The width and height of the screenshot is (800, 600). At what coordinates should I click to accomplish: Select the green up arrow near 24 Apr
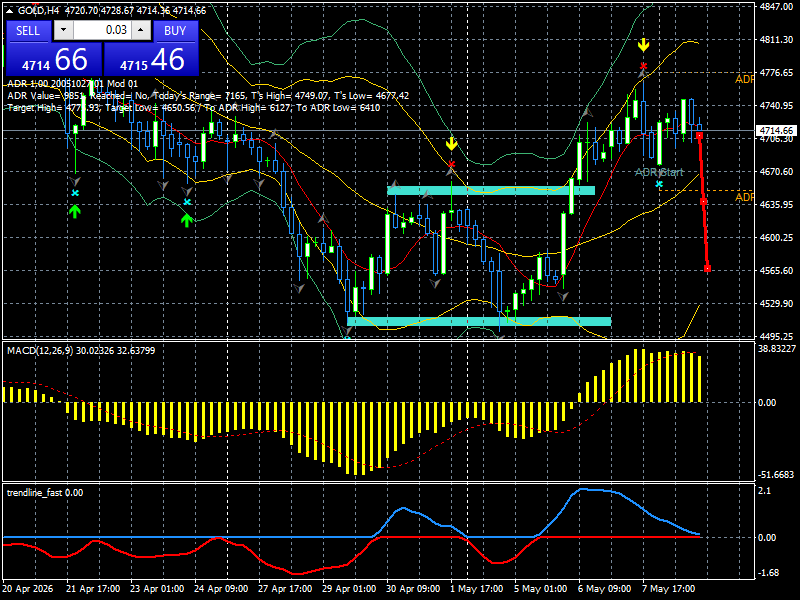(x=187, y=220)
